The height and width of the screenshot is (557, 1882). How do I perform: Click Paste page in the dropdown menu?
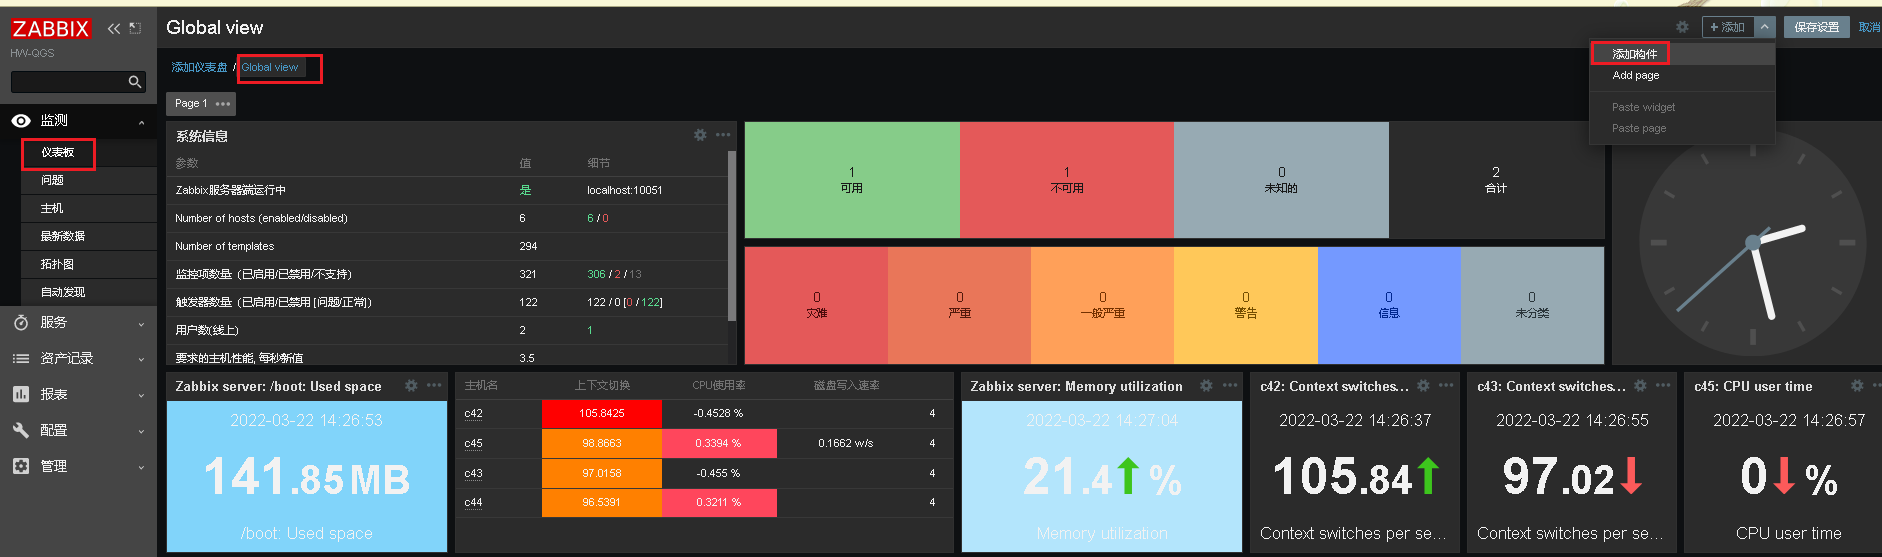pyautogui.click(x=1682, y=128)
